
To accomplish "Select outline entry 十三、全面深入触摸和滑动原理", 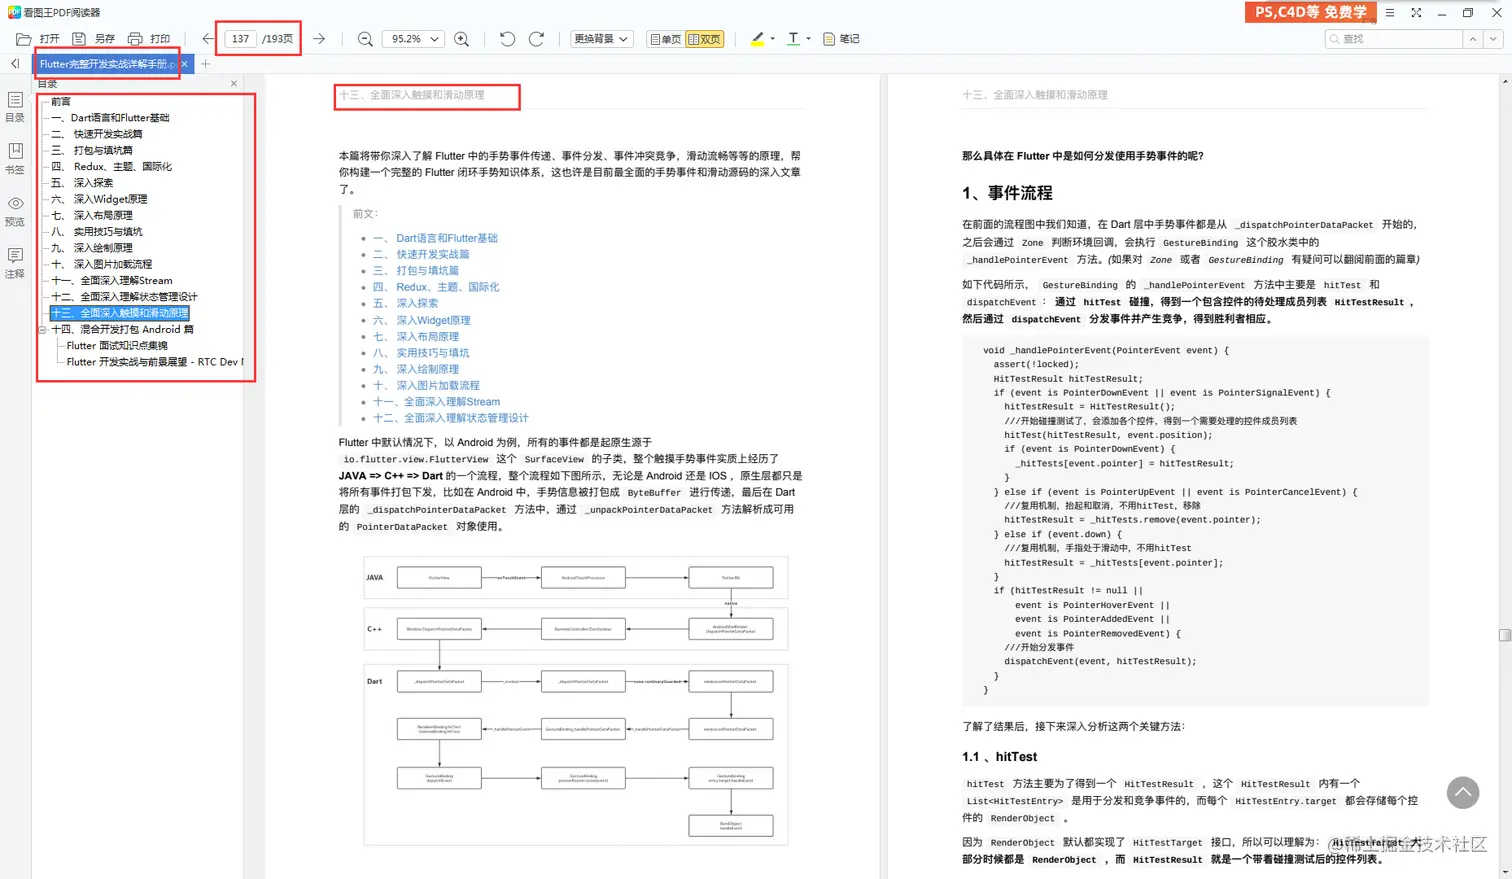I will pos(119,313).
